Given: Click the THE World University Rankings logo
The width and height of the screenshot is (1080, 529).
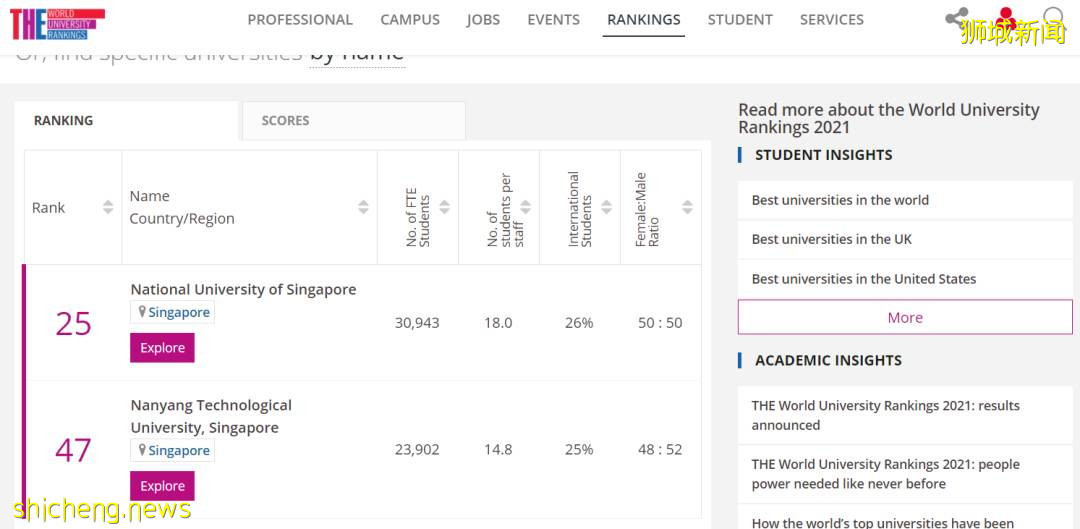Looking at the screenshot, I should pyautogui.click(x=56, y=22).
